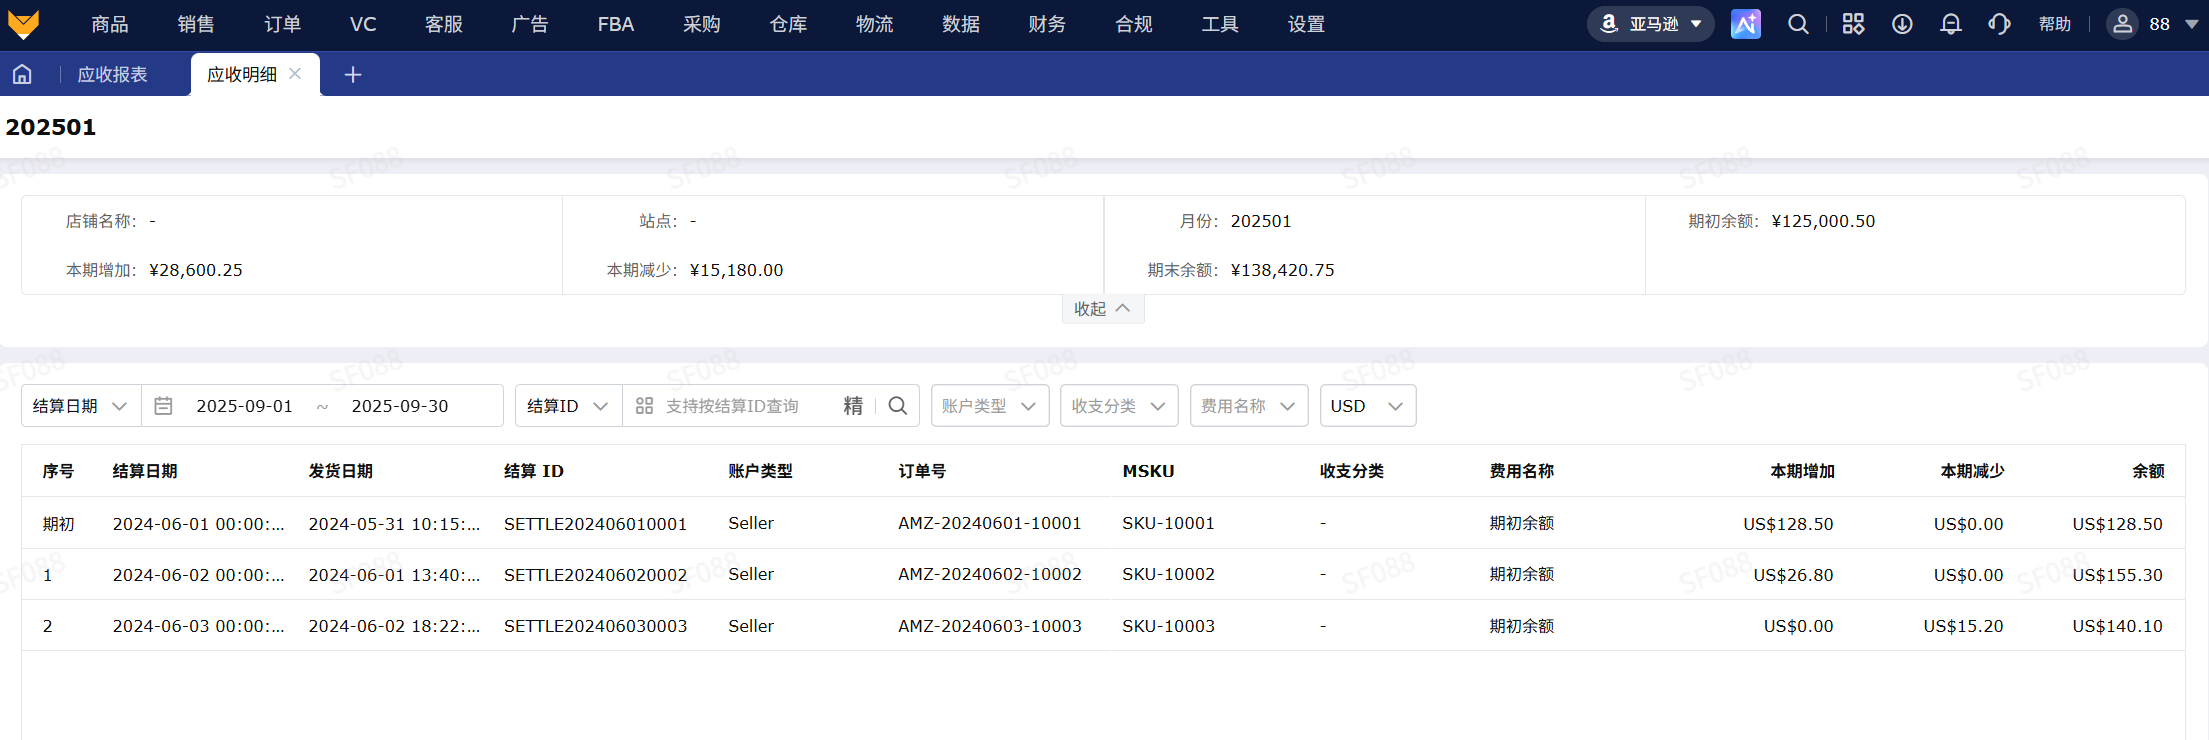Open the 广告 menu
Viewport: 2209px width, 740px height.
pos(529,24)
